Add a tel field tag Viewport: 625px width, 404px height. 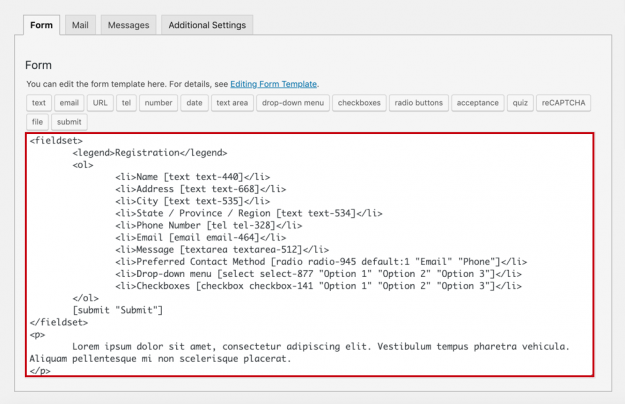point(127,102)
